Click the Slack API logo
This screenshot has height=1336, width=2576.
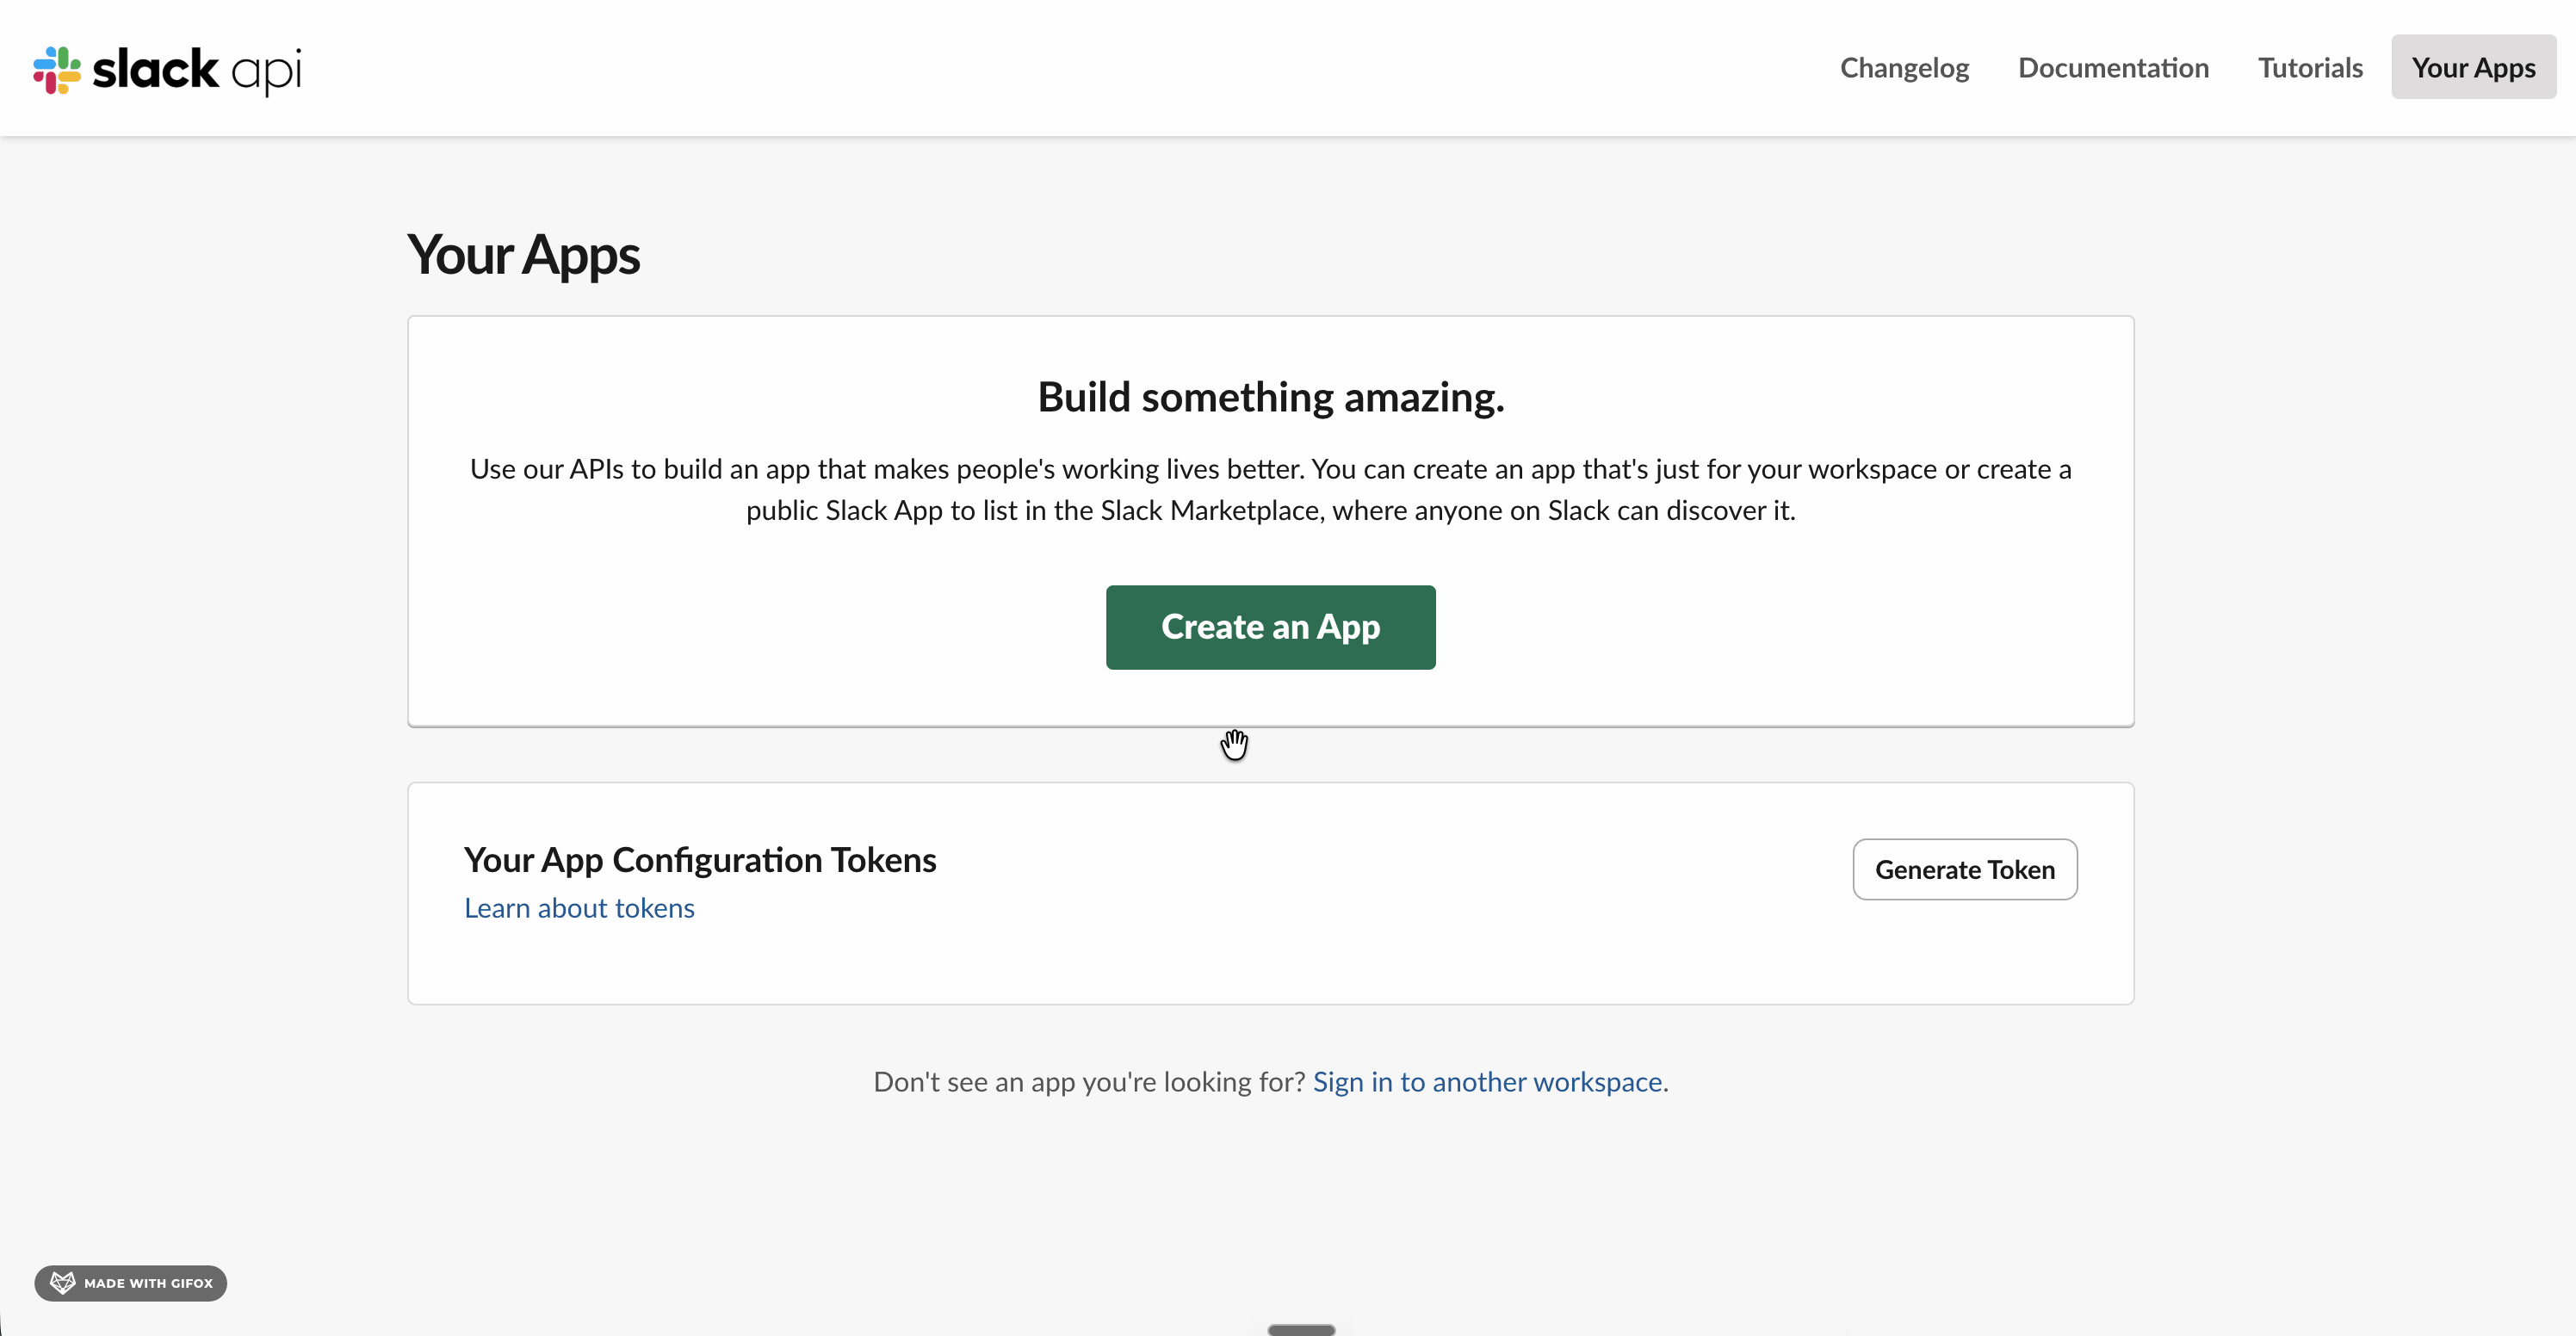(167, 70)
